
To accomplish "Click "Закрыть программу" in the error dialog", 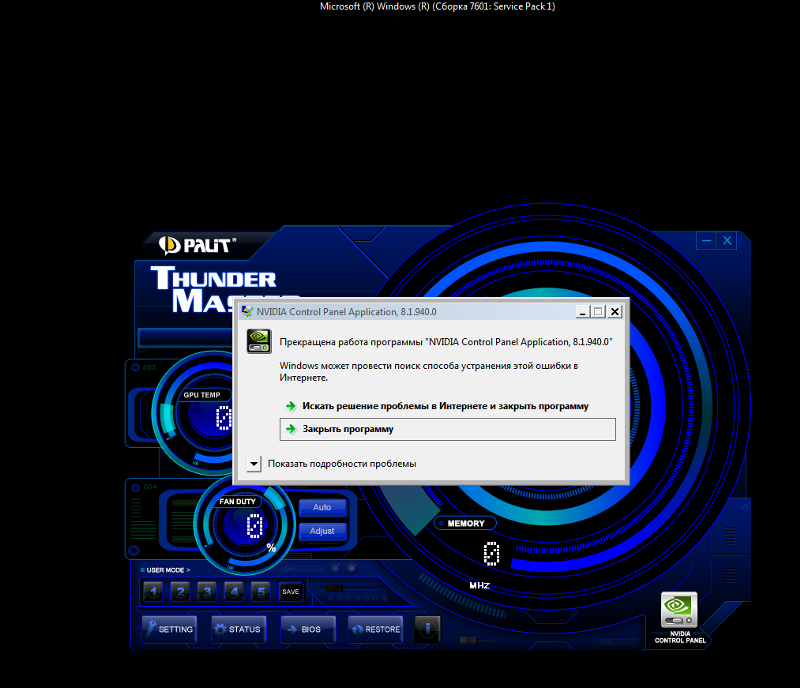I will [447, 429].
